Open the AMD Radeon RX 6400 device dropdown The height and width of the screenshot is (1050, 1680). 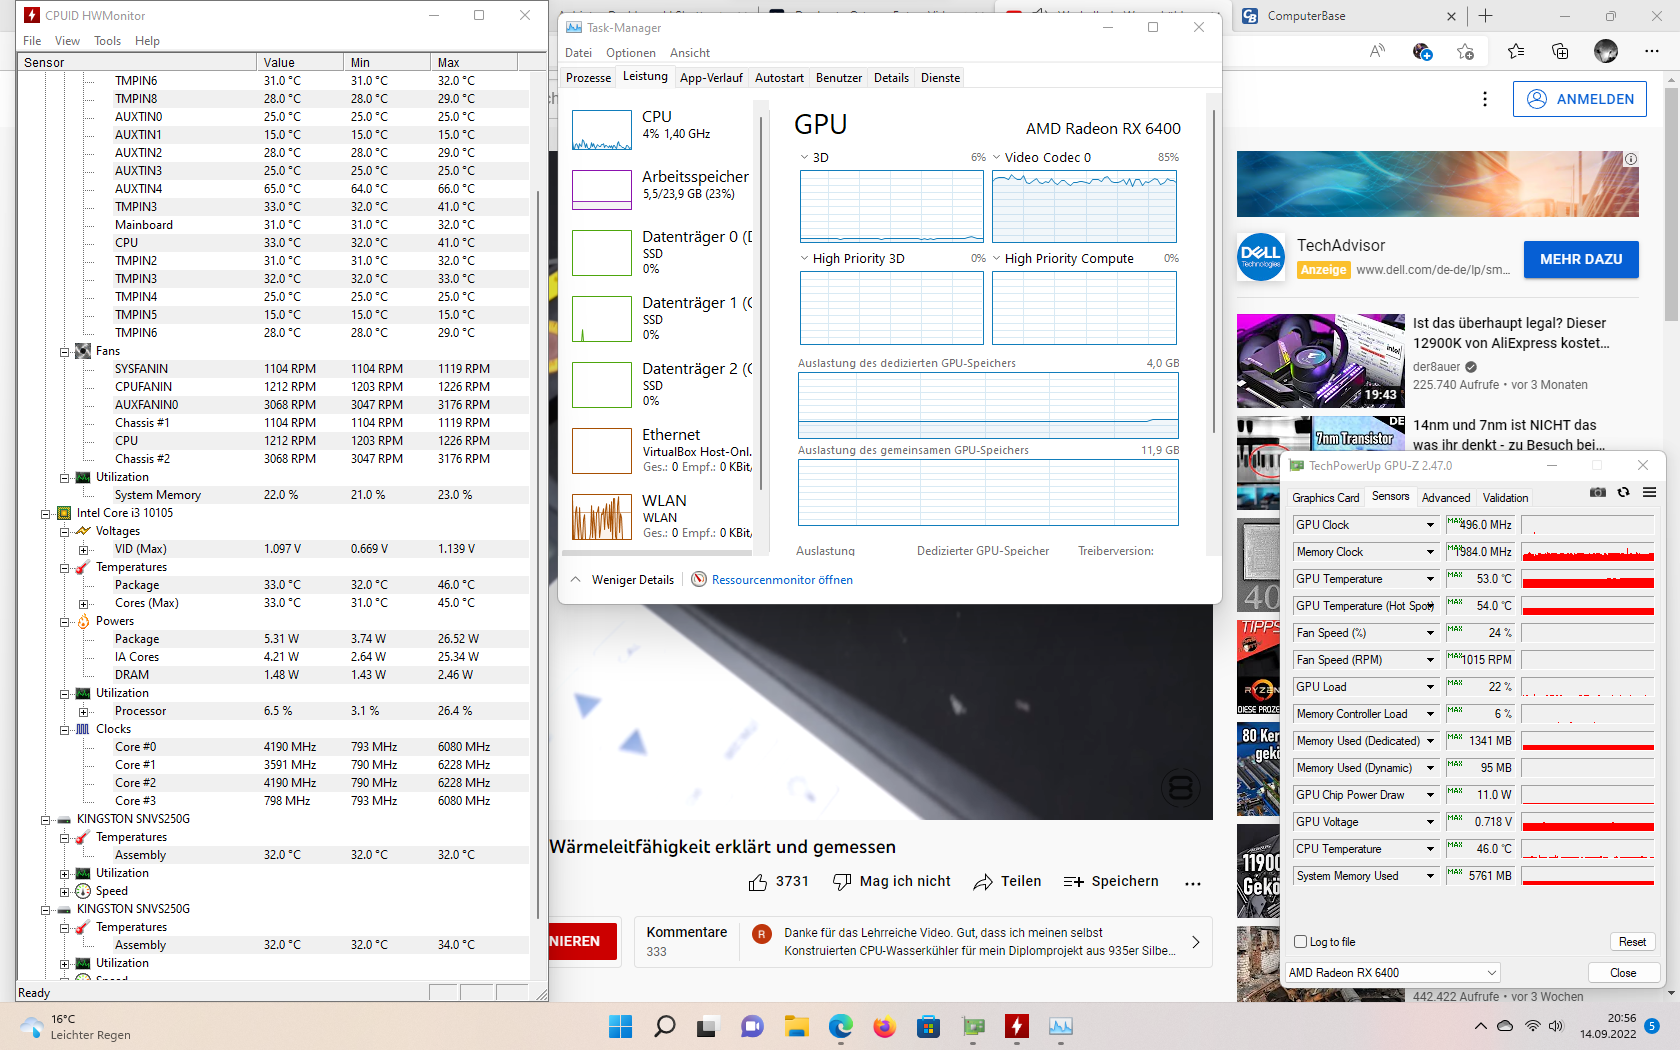click(1393, 973)
